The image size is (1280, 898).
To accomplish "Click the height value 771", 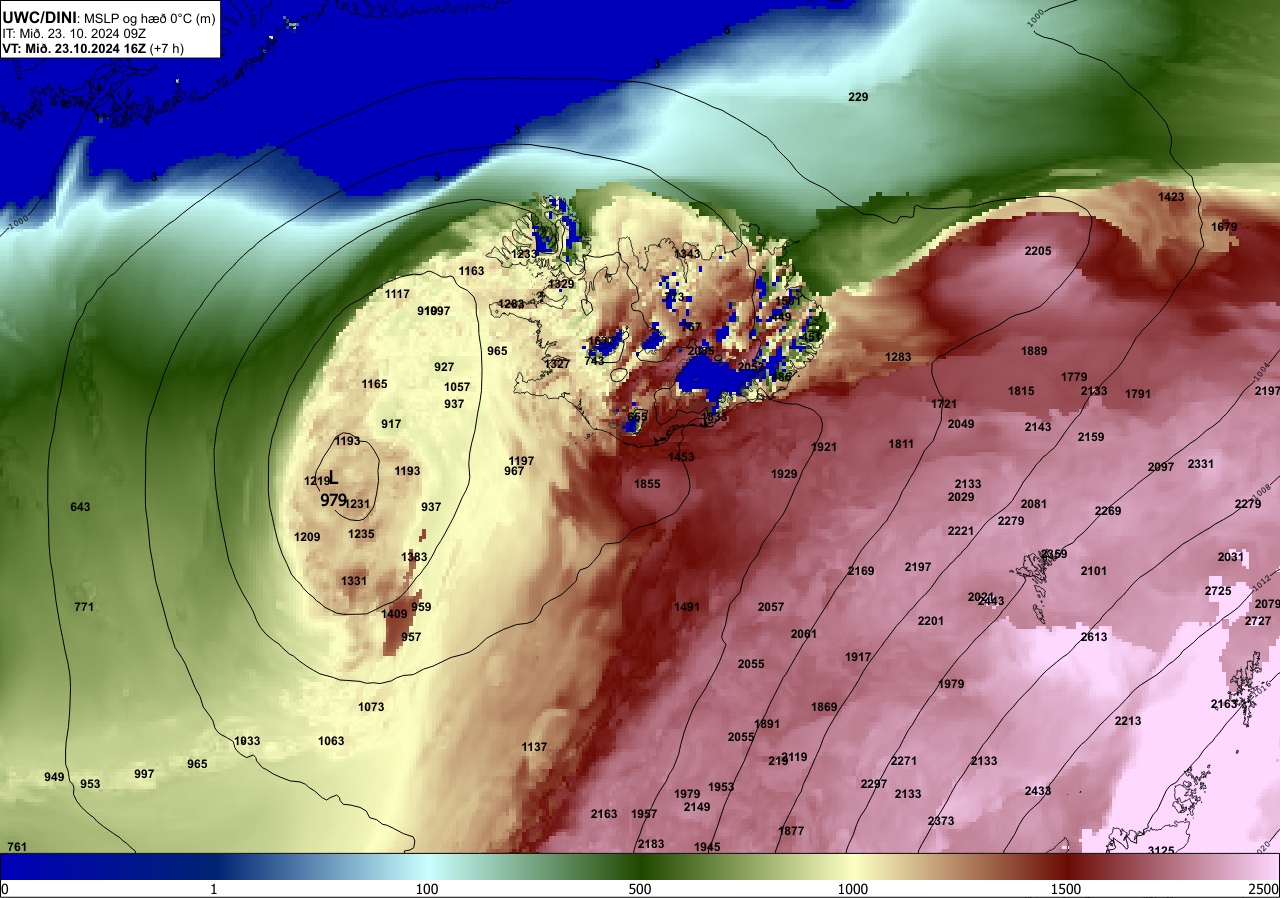I will pyautogui.click(x=84, y=607).
